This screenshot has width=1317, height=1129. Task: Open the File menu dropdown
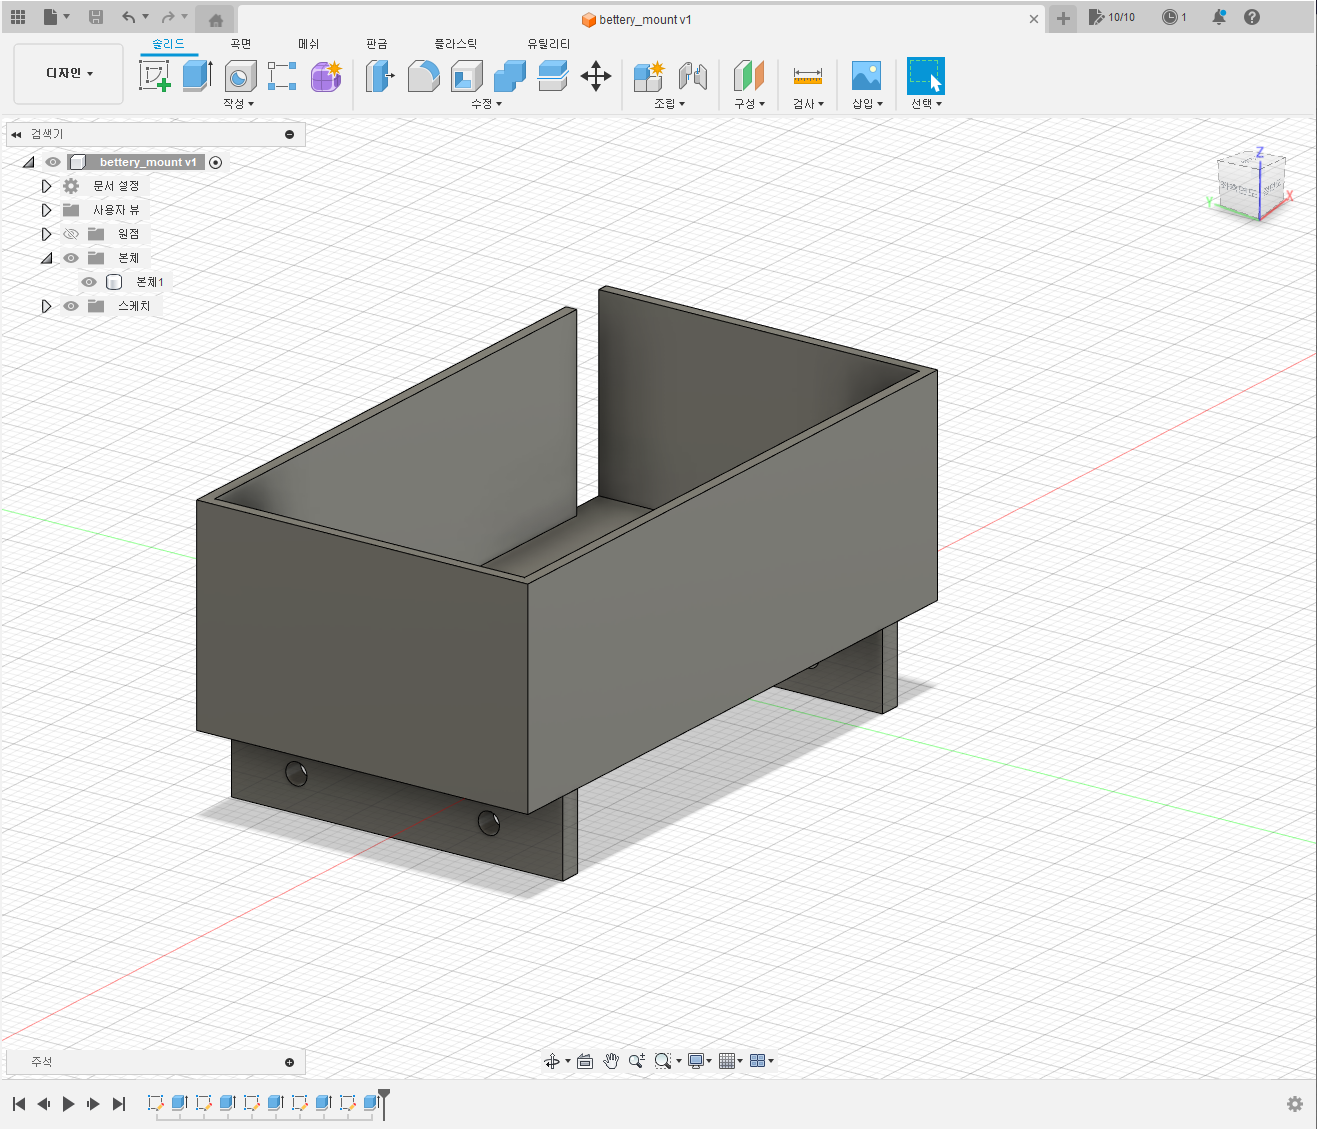[x=57, y=17]
